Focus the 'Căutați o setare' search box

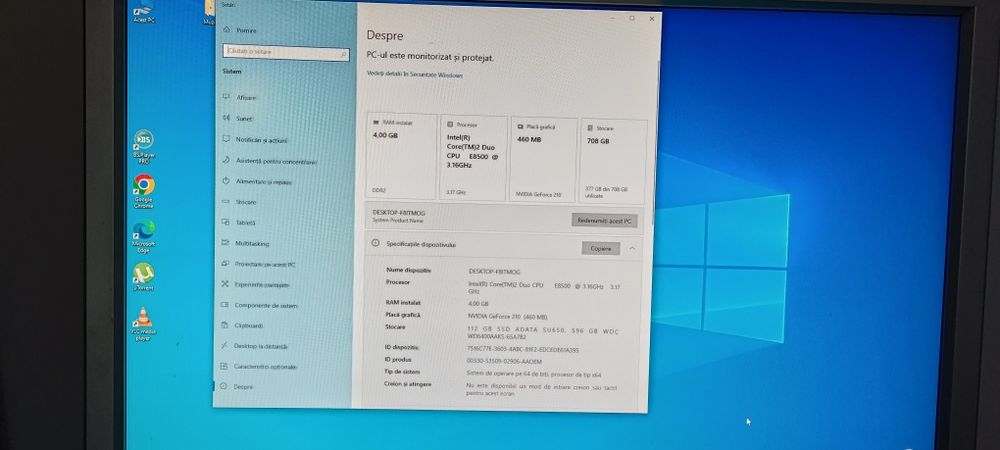coord(286,52)
